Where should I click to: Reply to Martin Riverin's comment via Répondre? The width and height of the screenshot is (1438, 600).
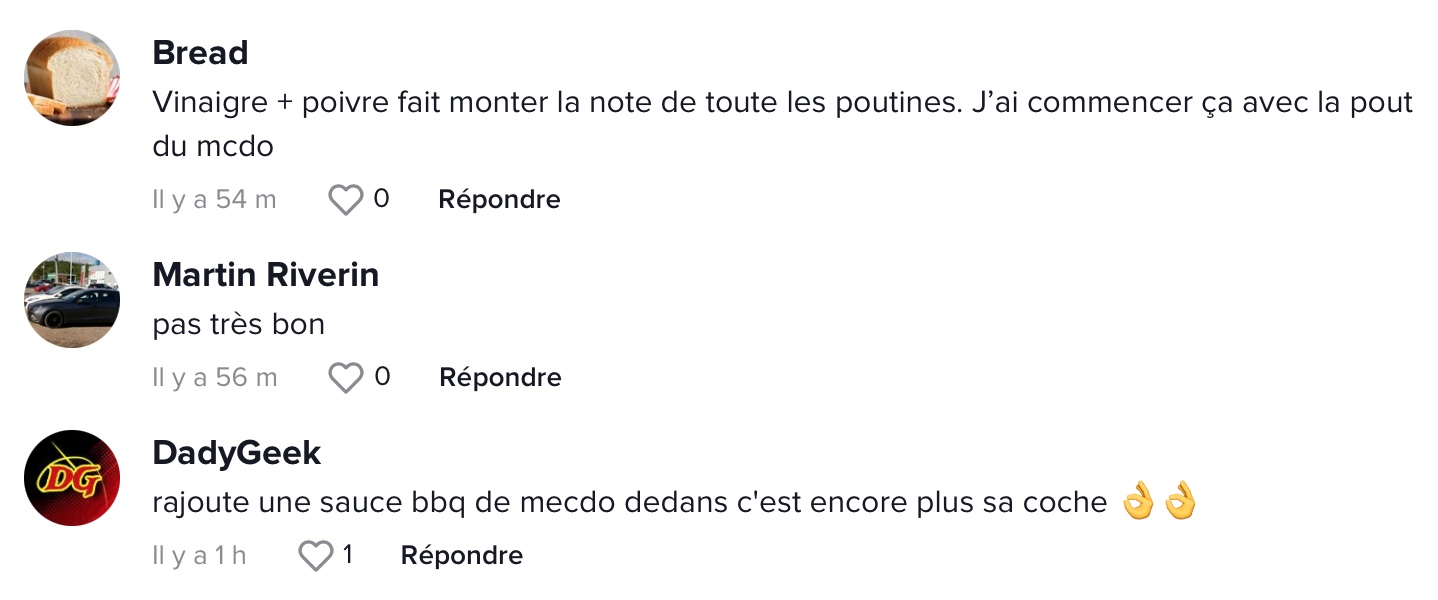(500, 378)
